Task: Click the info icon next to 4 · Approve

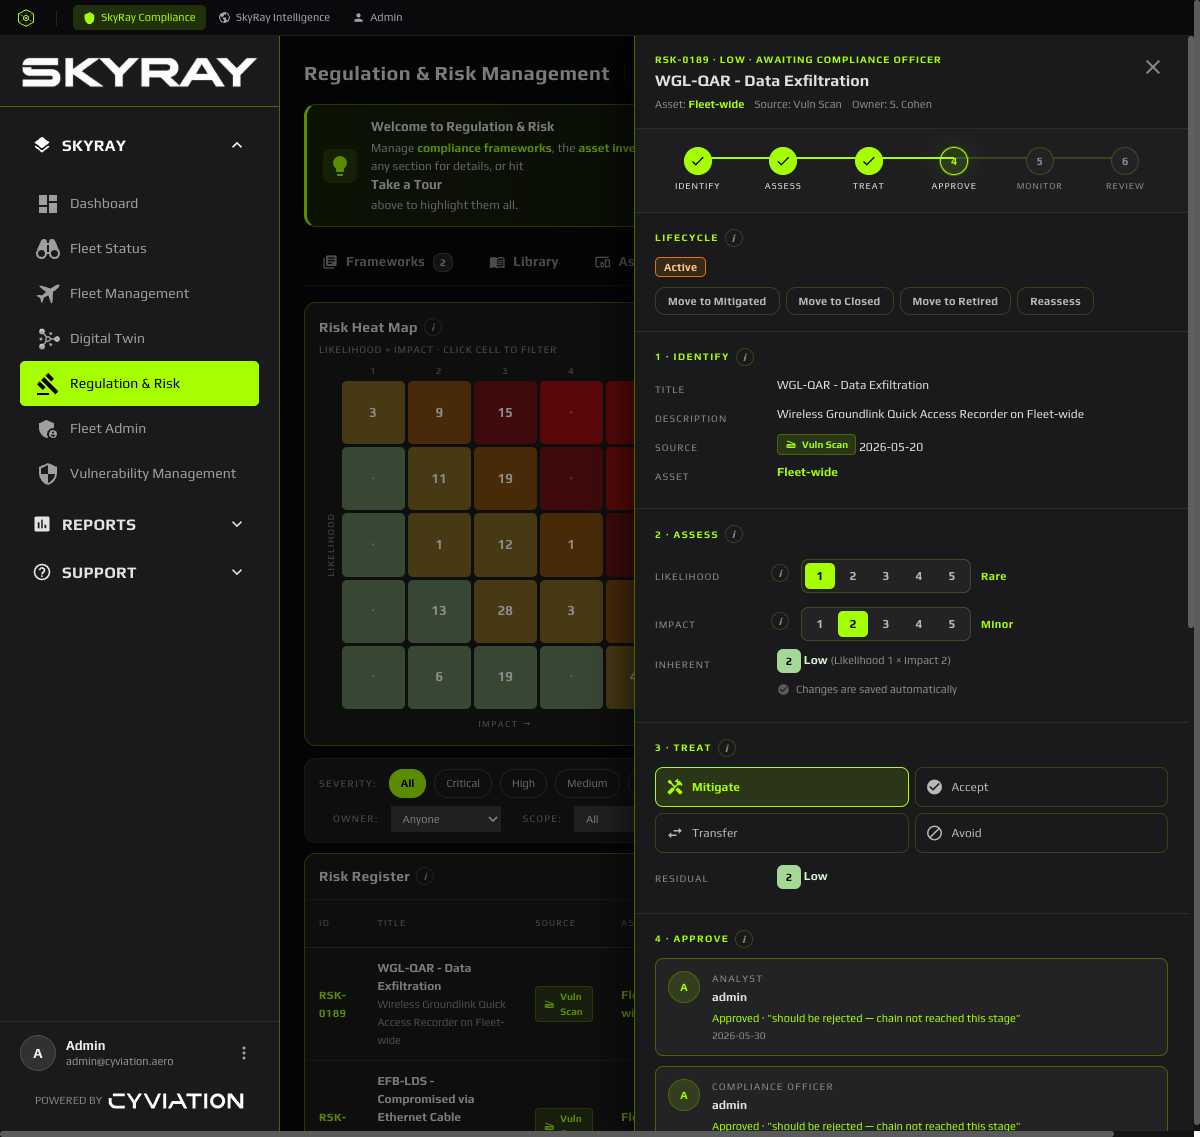Action: coord(744,939)
